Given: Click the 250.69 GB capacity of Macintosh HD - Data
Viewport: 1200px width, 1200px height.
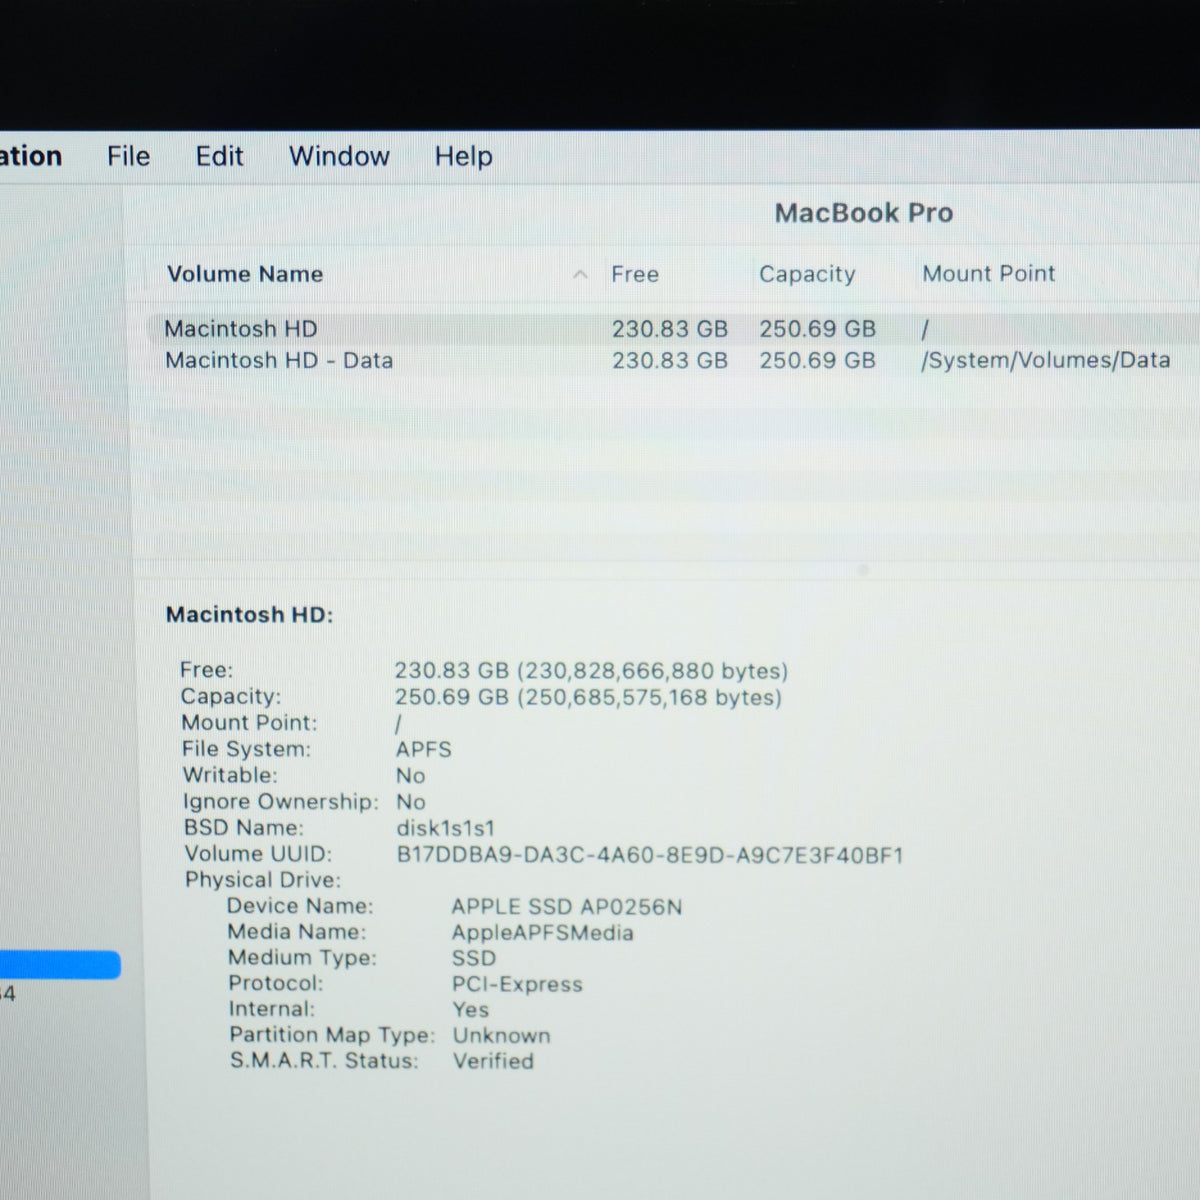Looking at the screenshot, I should [x=817, y=360].
